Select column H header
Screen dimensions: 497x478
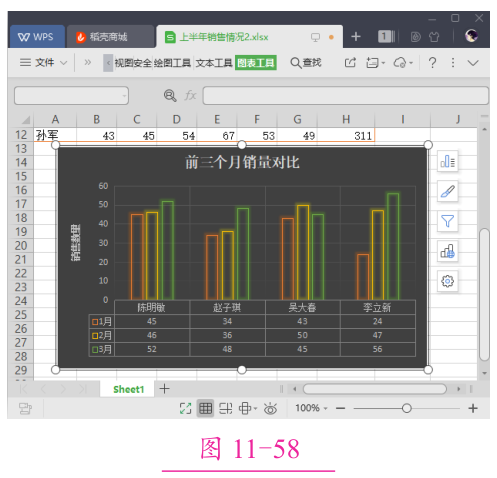[x=346, y=119]
